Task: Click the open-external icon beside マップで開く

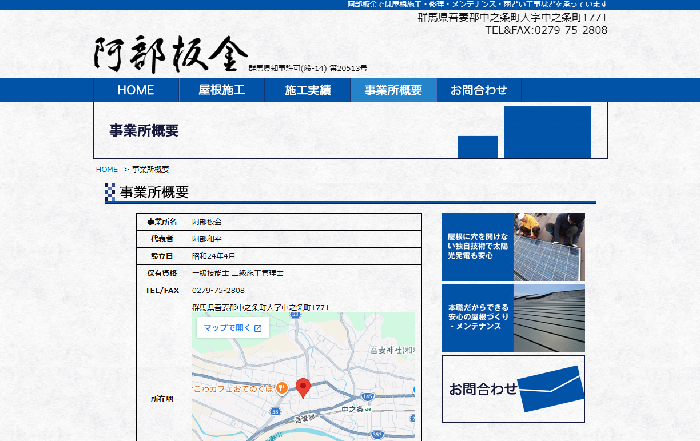Action: 258,328
